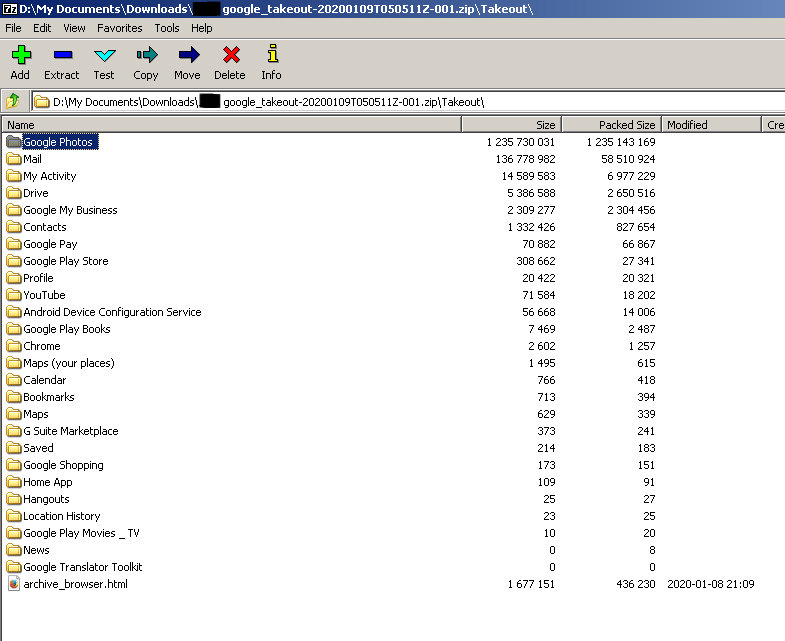The image size is (785, 641).
Task: Select the Drive folder icon
Action: 14,193
